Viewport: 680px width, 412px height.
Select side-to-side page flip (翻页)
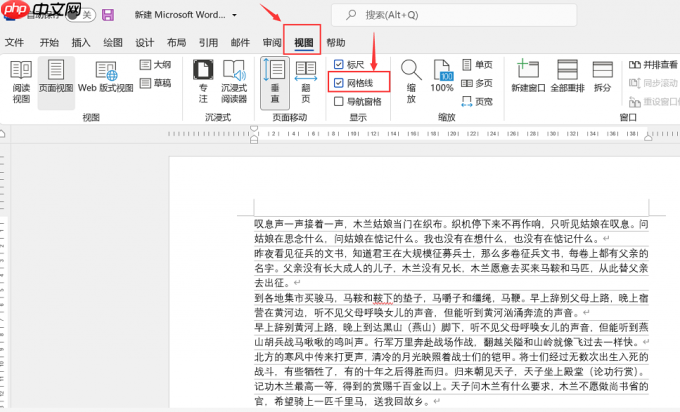coord(306,82)
